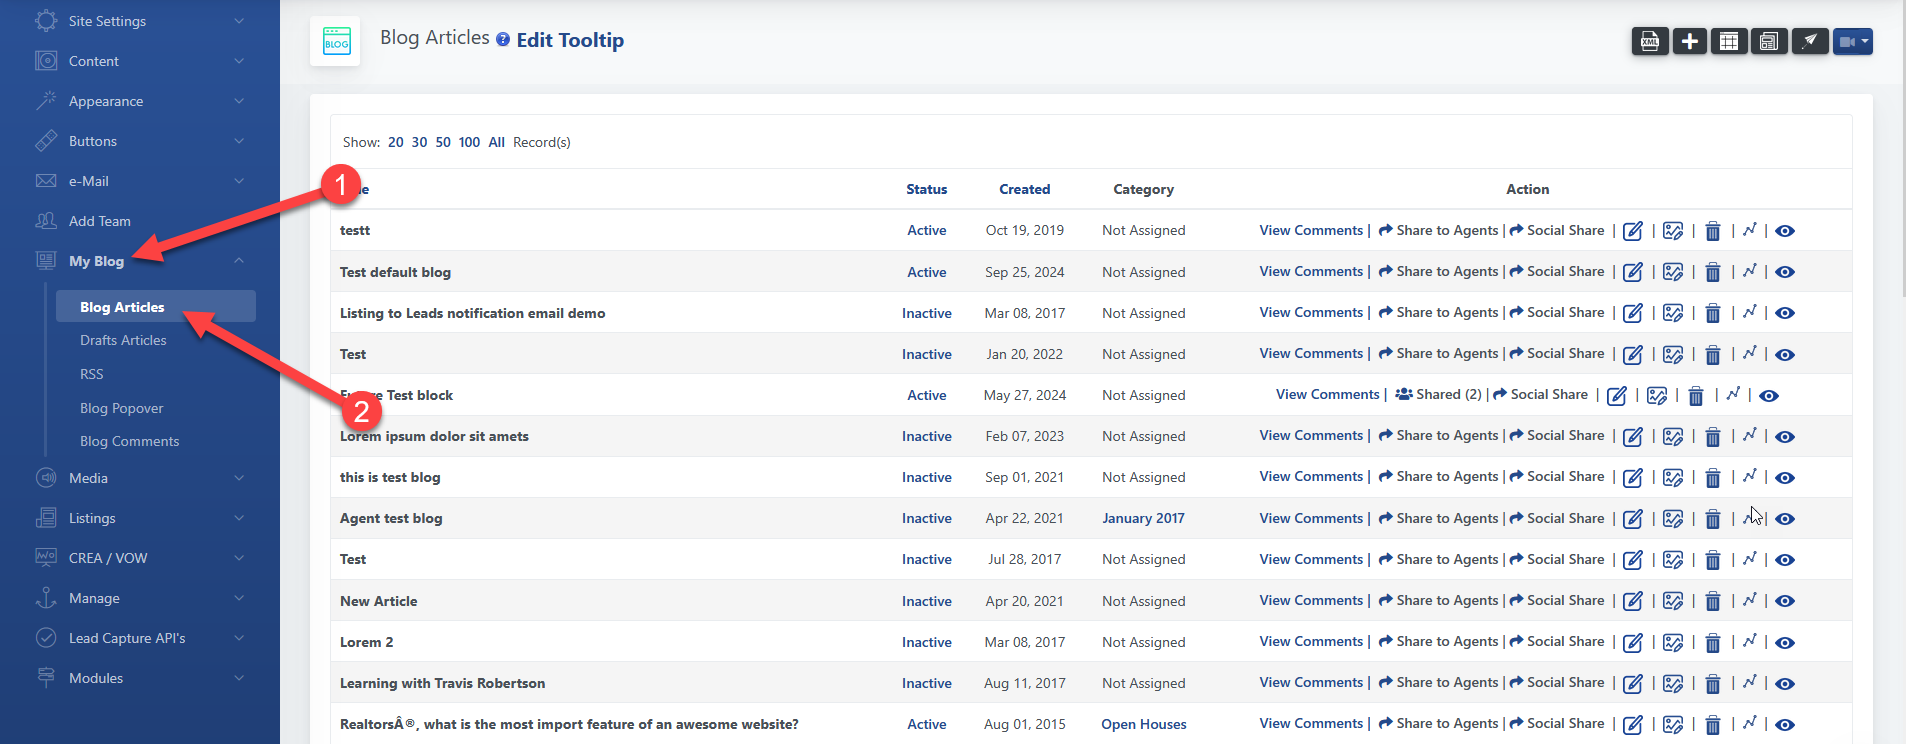Toggle Inactive status of 'Agent test blog'

pos(926,519)
